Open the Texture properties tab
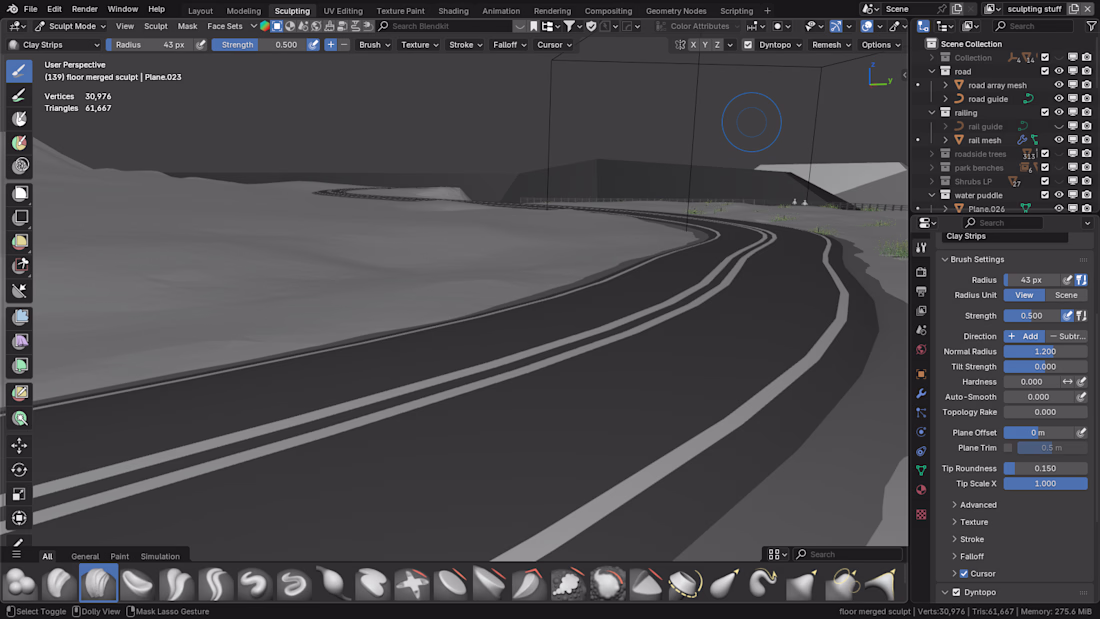The image size is (1100, 619). (x=921, y=514)
